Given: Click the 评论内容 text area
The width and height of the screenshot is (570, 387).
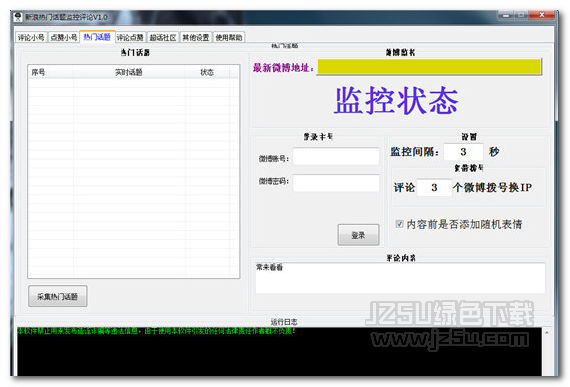Looking at the screenshot, I should tap(400, 278).
